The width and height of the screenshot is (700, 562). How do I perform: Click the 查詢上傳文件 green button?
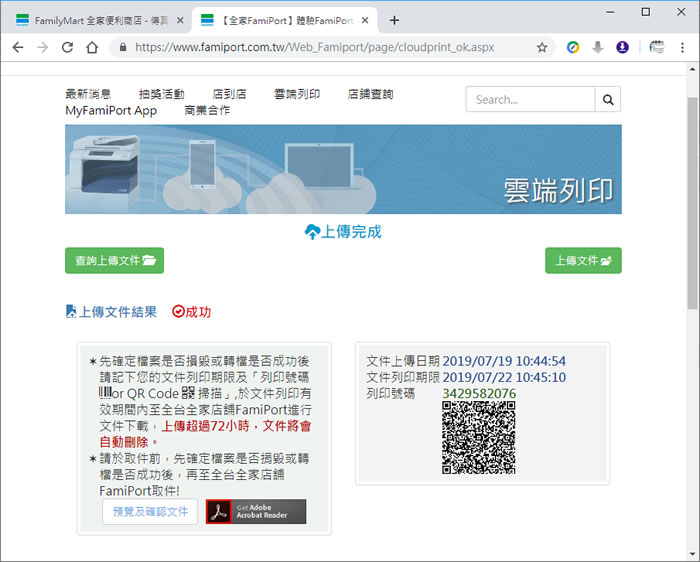coord(114,260)
